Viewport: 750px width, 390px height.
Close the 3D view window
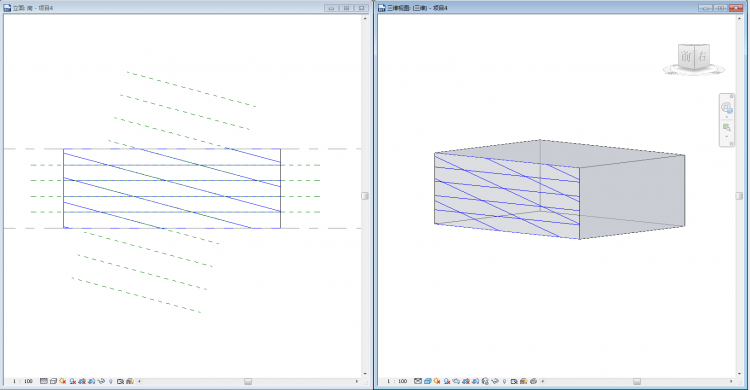(x=736, y=8)
